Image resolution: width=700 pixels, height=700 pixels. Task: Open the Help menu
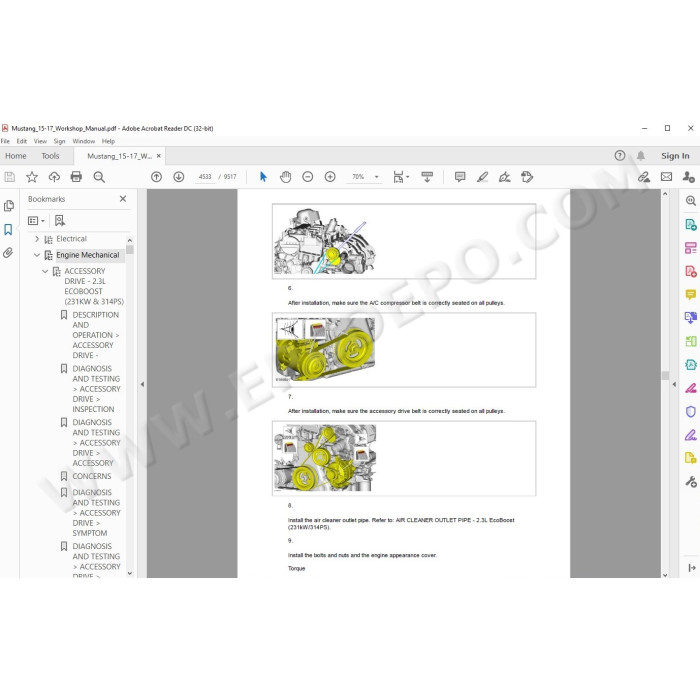click(108, 141)
